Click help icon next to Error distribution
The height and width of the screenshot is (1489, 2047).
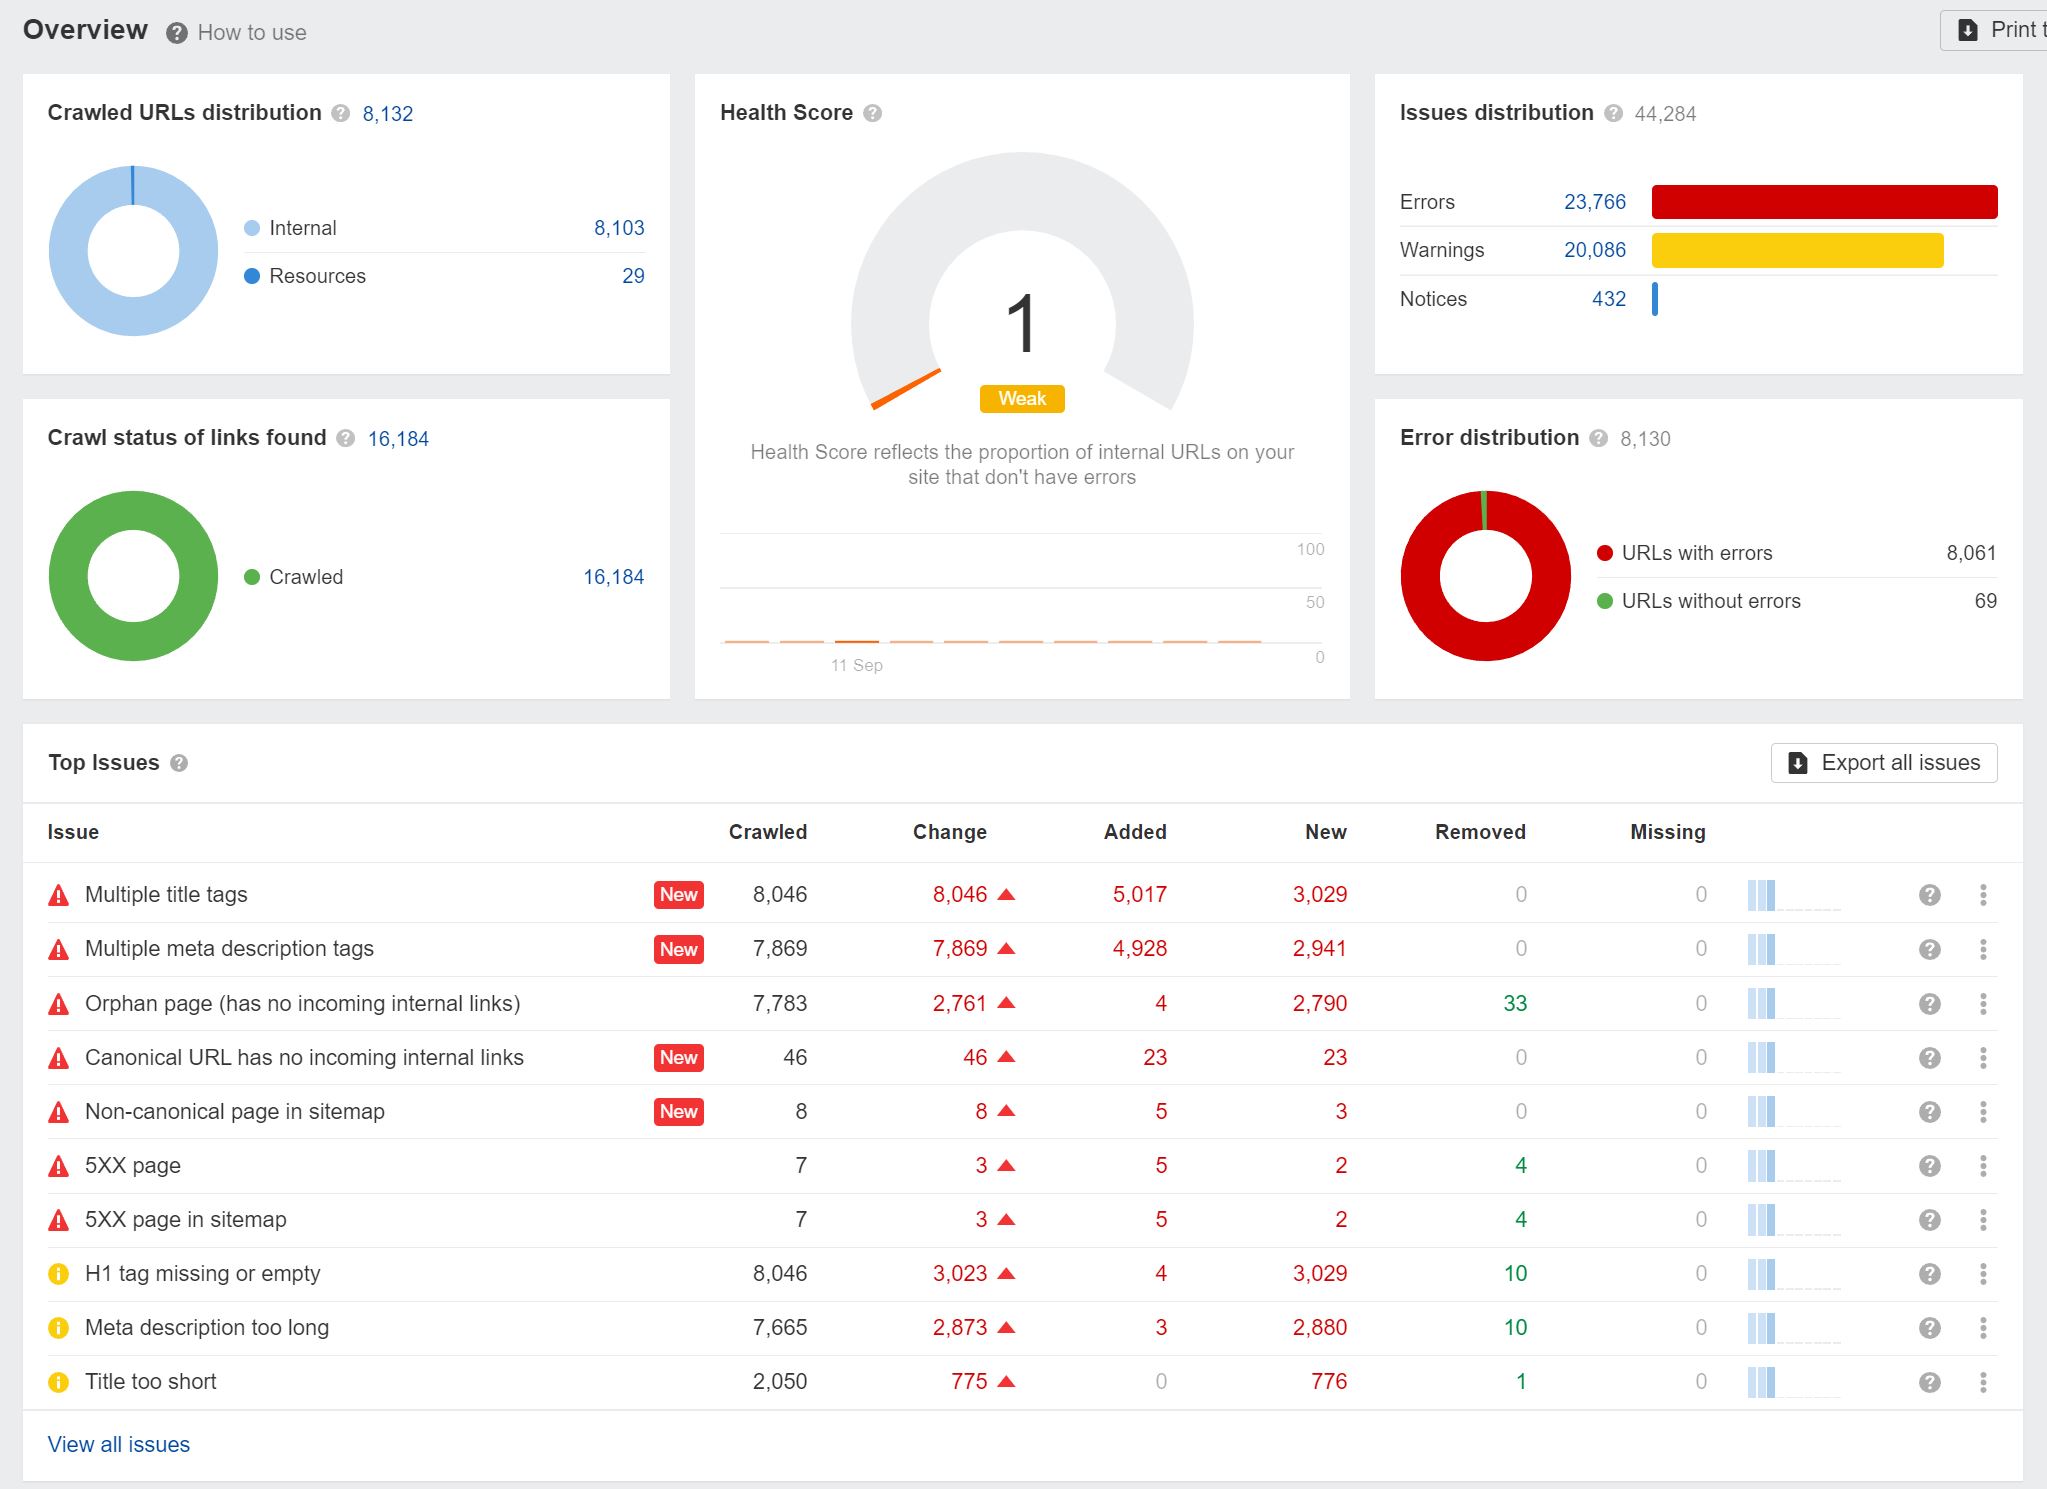pyautogui.click(x=1599, y=438)
